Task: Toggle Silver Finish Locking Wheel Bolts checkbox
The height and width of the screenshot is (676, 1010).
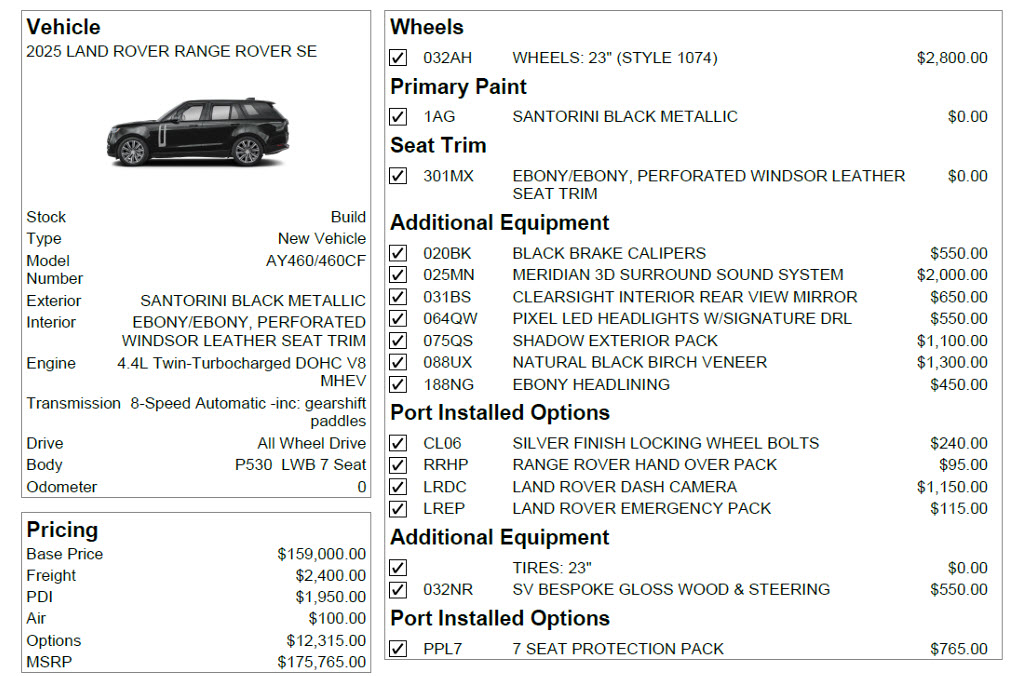Action: pyautogui.click(x=398, y=443)
